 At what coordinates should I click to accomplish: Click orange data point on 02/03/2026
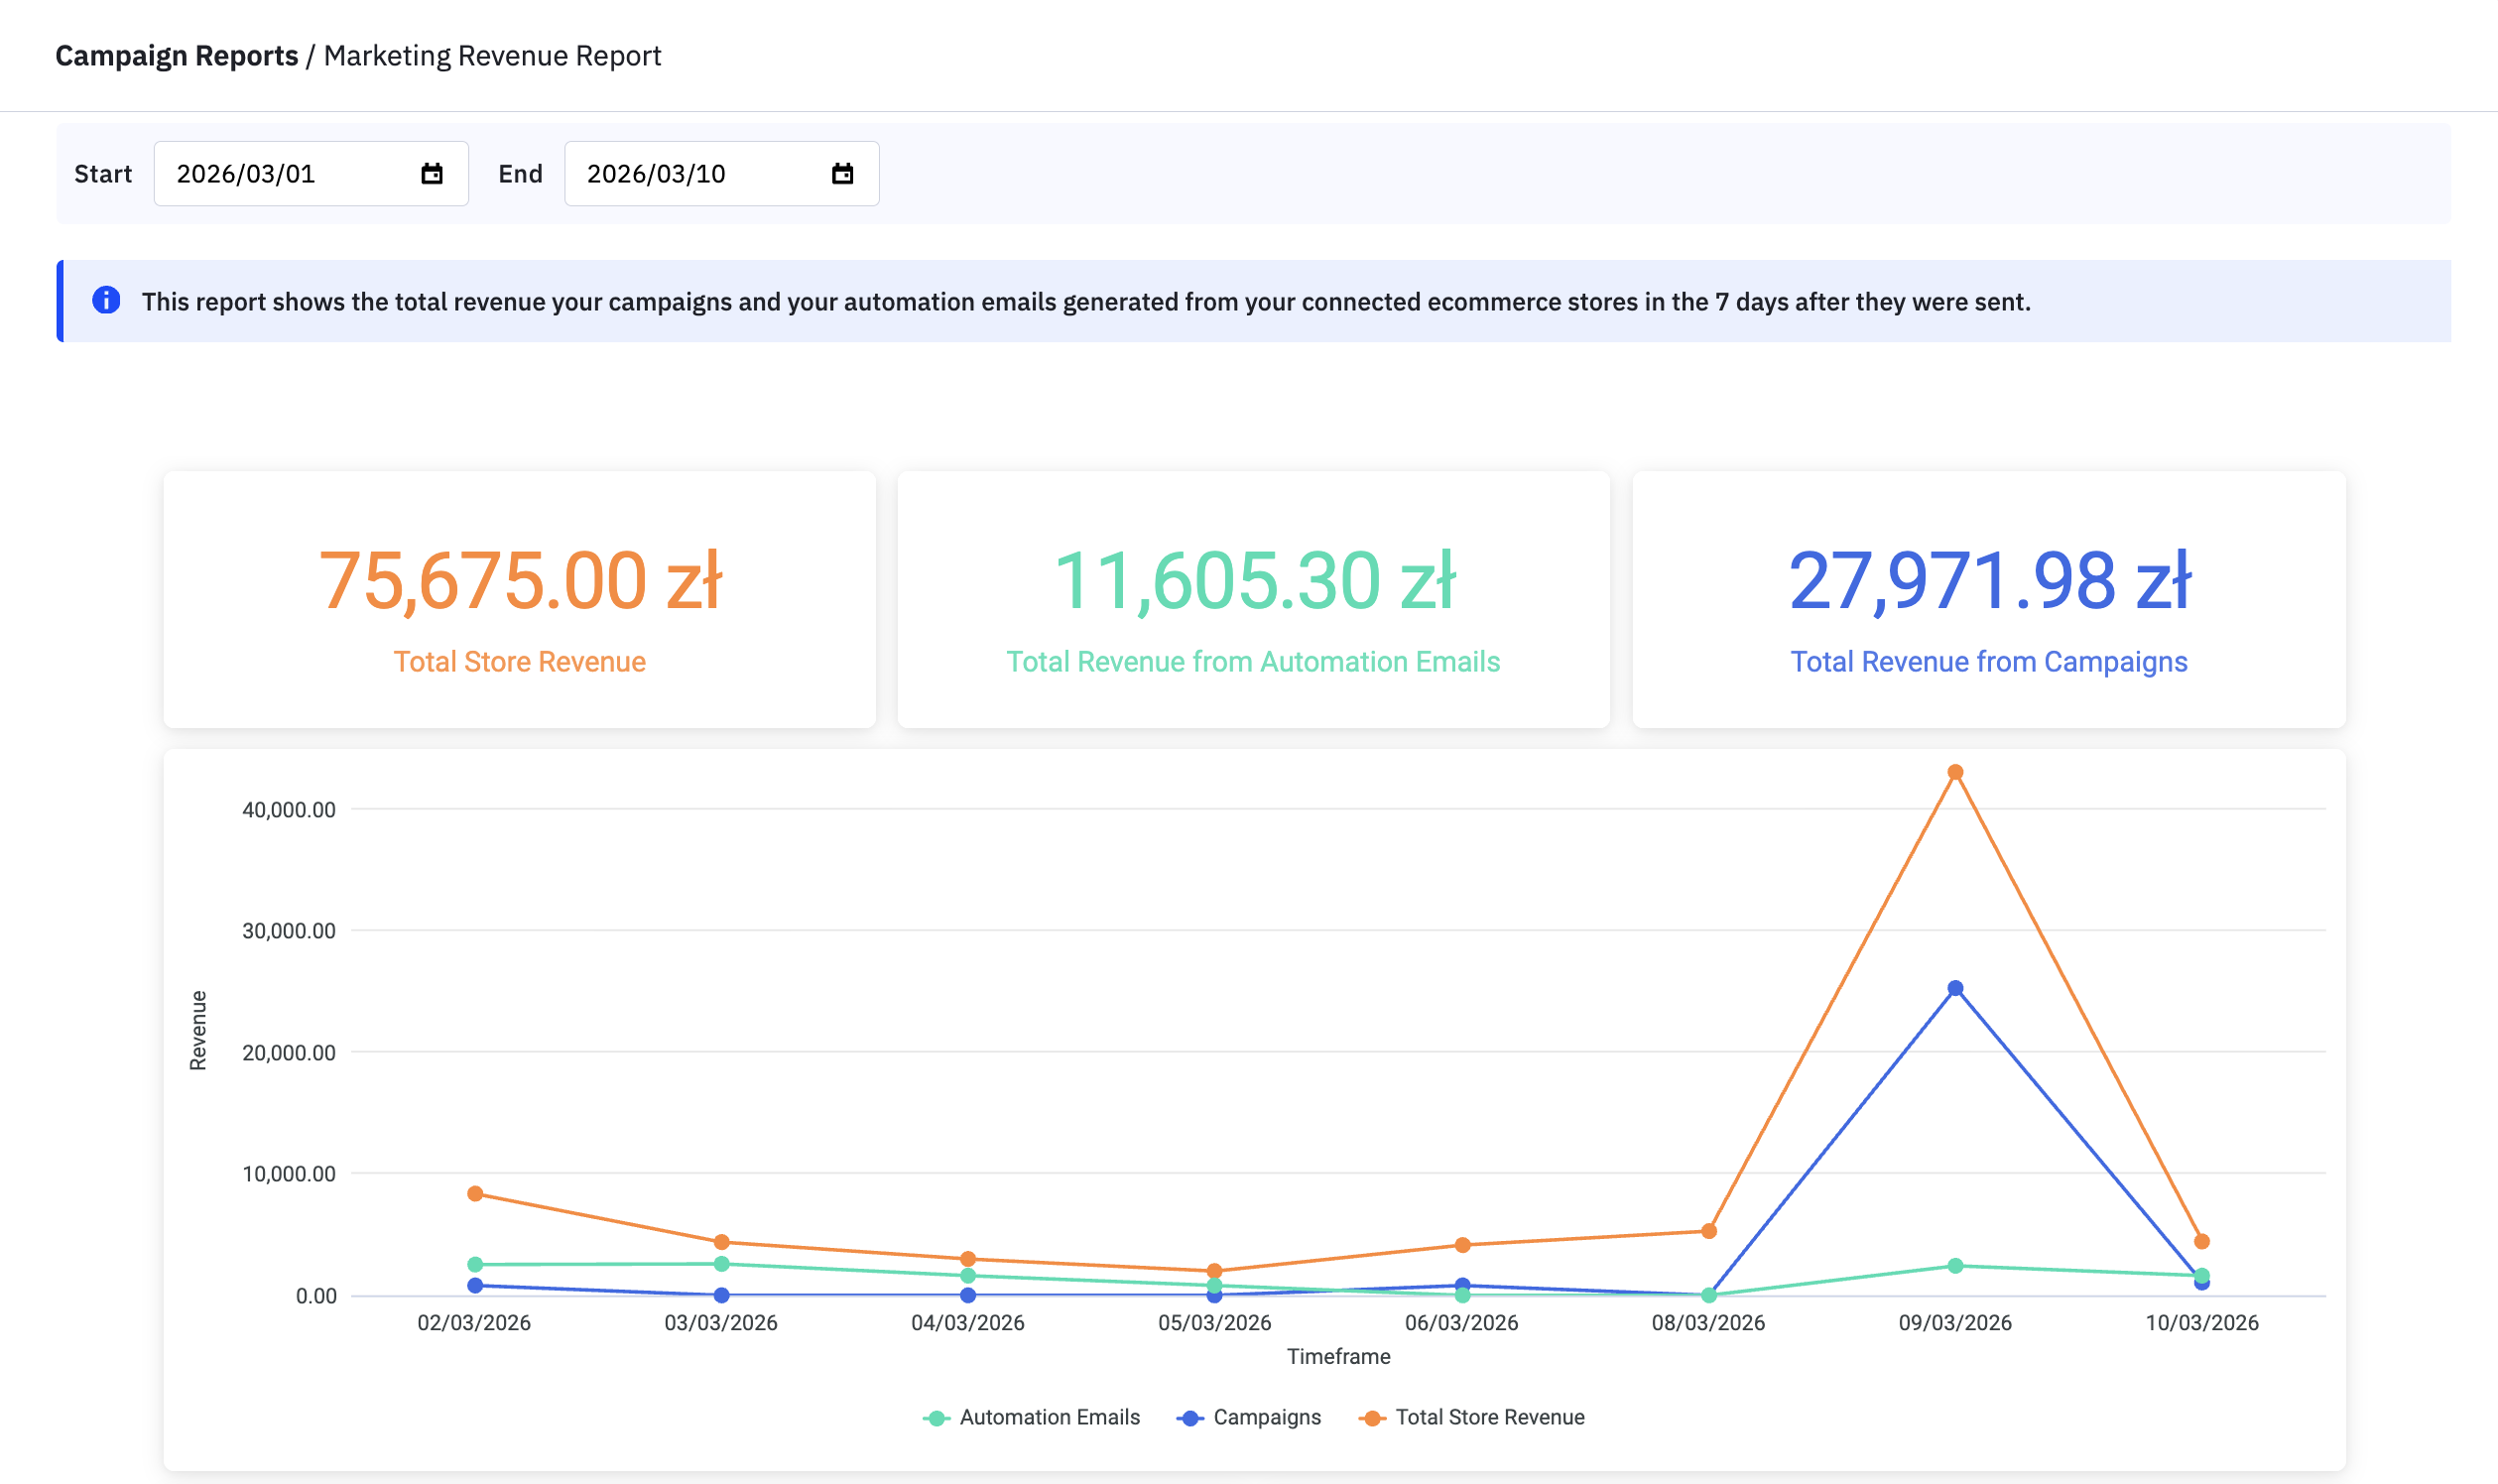coord(475,1194)
